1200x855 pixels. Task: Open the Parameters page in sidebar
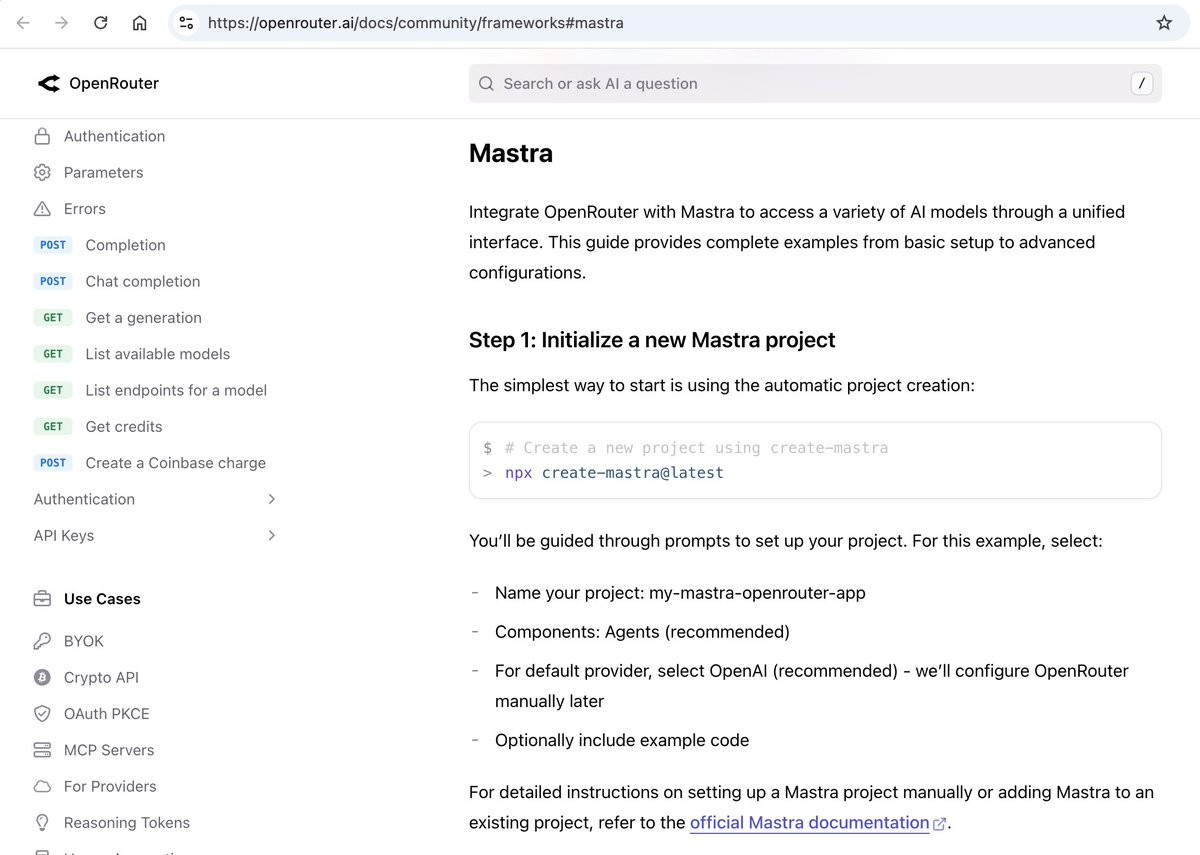coord(103,172)
